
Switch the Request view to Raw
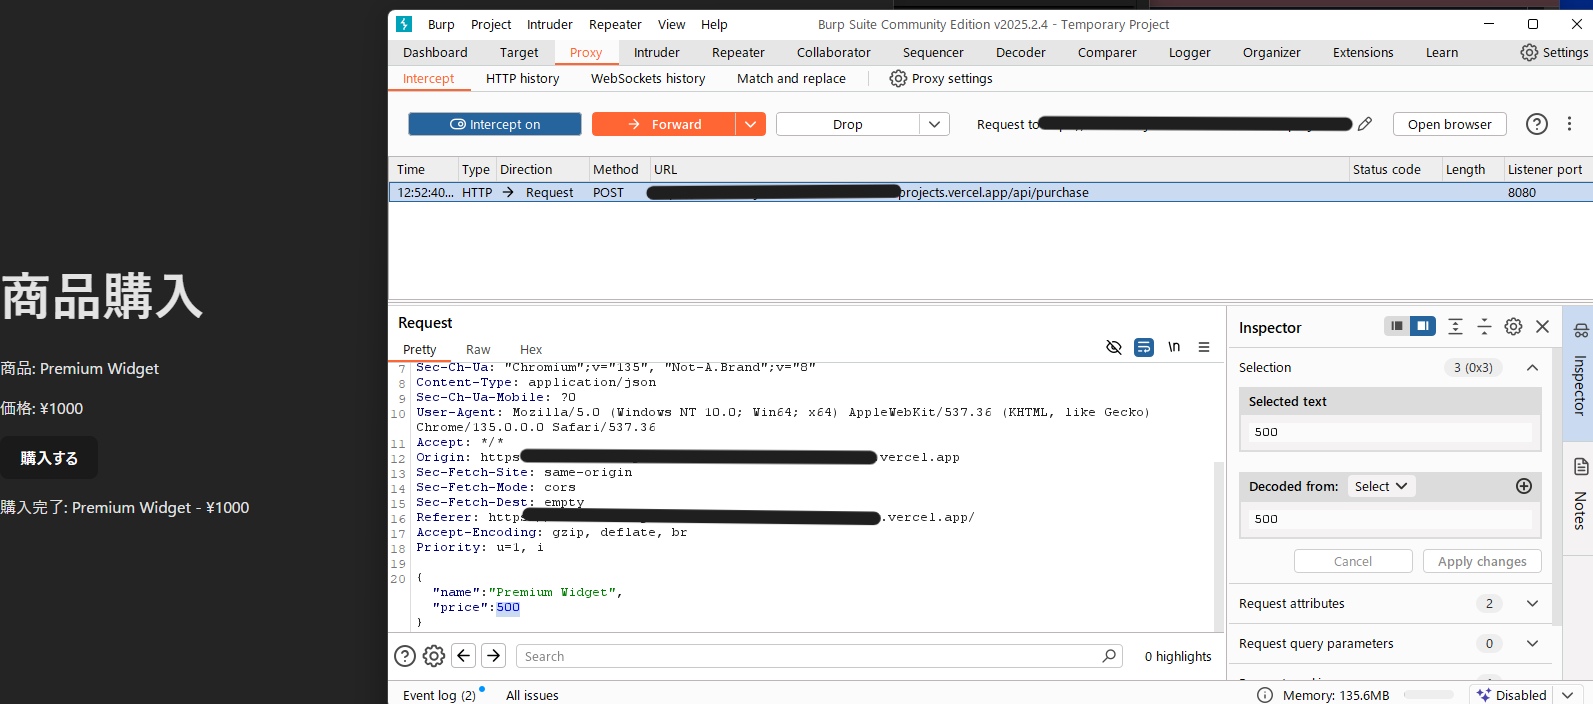point(478,349)
